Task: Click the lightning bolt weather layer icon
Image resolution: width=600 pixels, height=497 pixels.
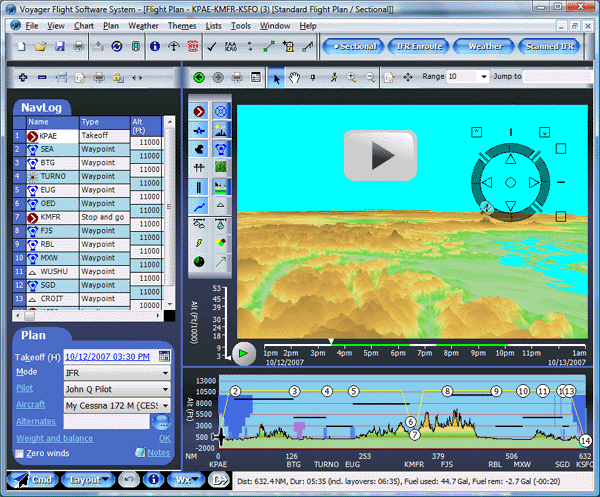Action: pos(199,243)
